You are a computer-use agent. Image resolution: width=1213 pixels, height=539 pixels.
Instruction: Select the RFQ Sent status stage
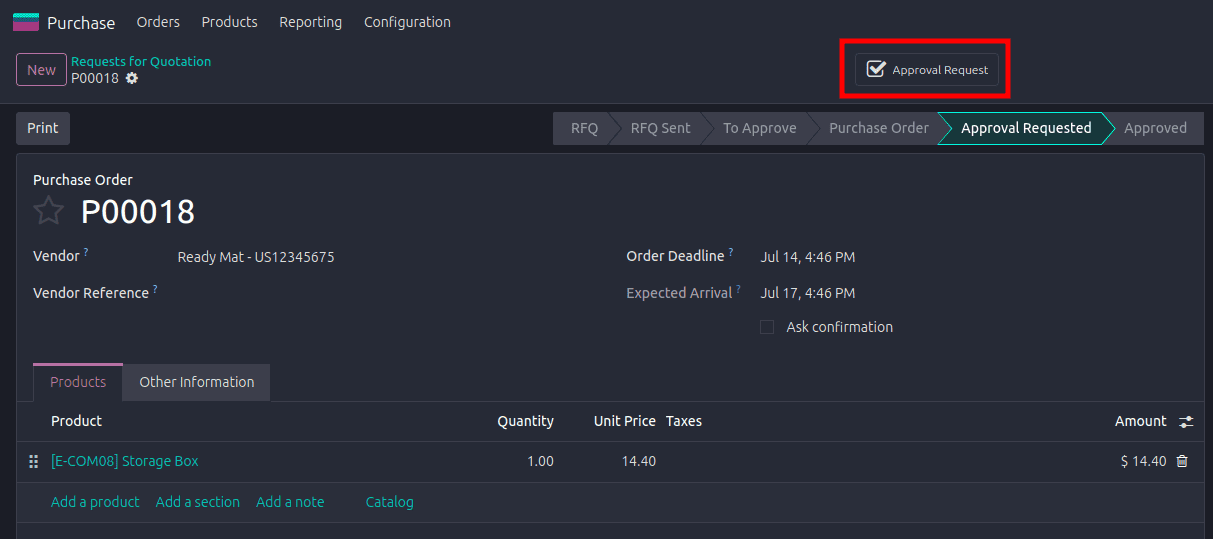click(x=660, y=128)
